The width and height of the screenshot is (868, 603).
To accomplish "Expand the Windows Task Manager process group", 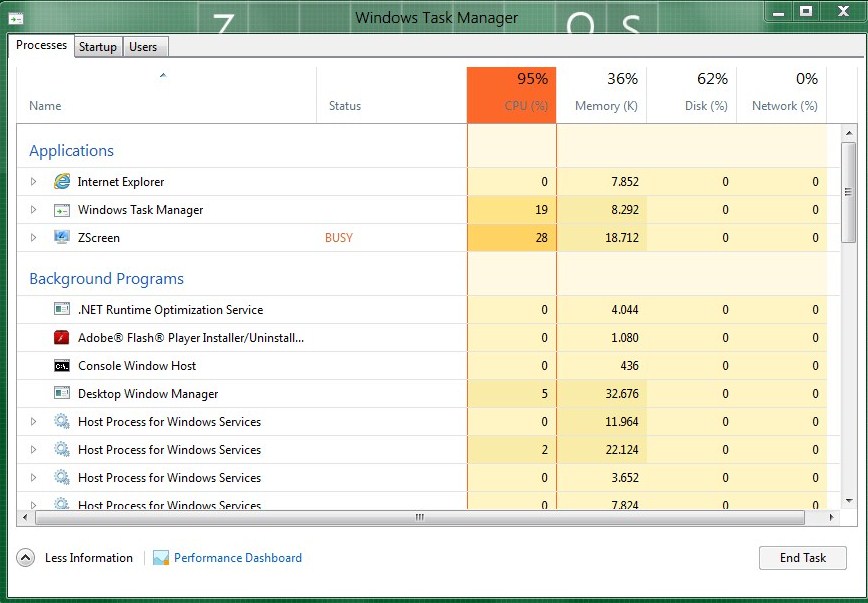I will point(33,209).
